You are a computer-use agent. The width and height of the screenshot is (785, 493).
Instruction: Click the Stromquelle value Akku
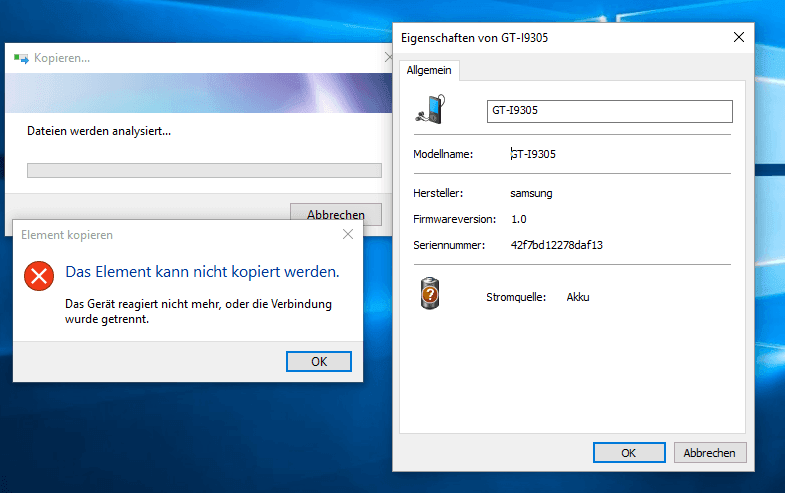pos(578,297)
